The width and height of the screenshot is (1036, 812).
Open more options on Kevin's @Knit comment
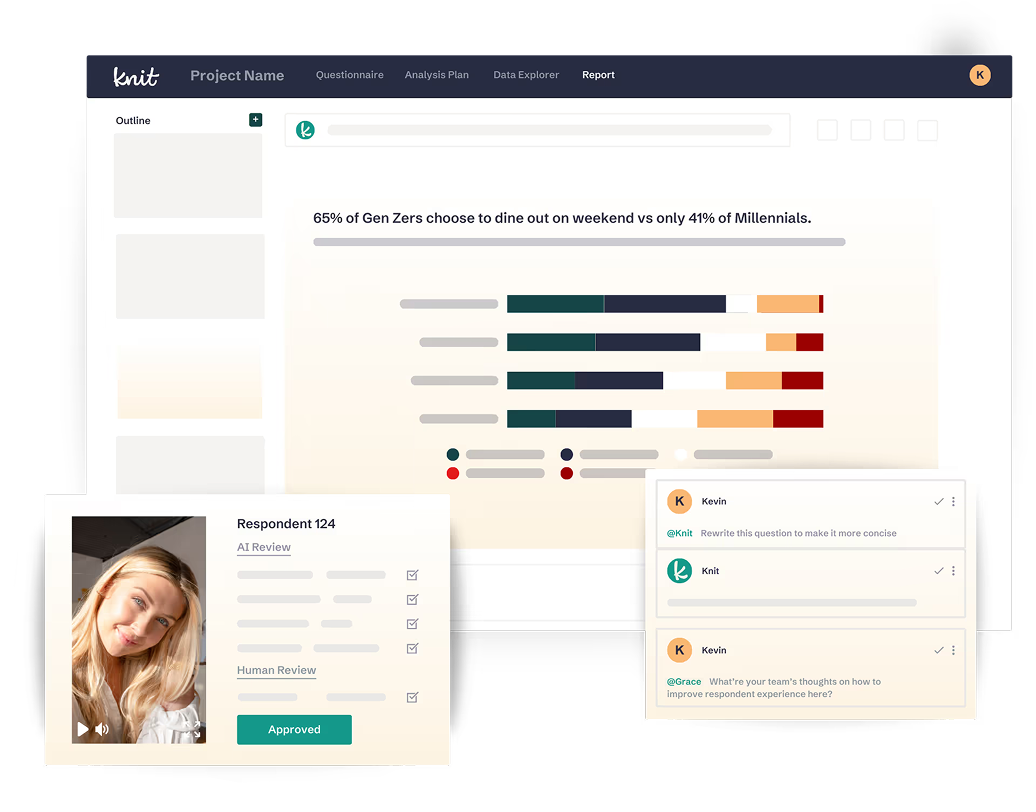[953, 501]
